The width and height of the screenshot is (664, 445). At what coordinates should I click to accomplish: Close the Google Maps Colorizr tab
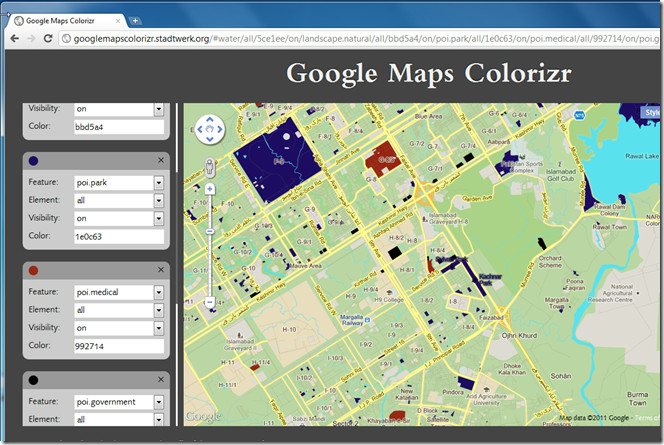(x=118, y=21)
